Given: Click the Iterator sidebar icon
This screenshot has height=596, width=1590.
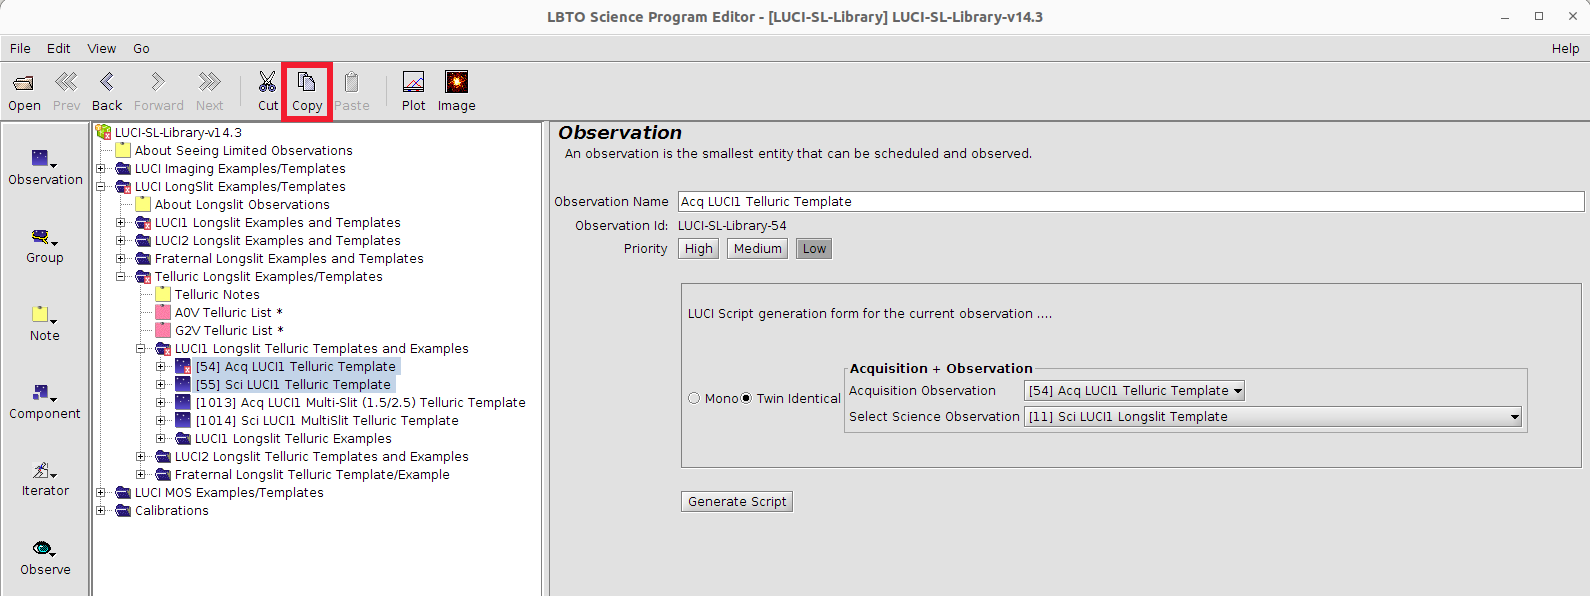Looking at the screenshot, I should [42, 471].
